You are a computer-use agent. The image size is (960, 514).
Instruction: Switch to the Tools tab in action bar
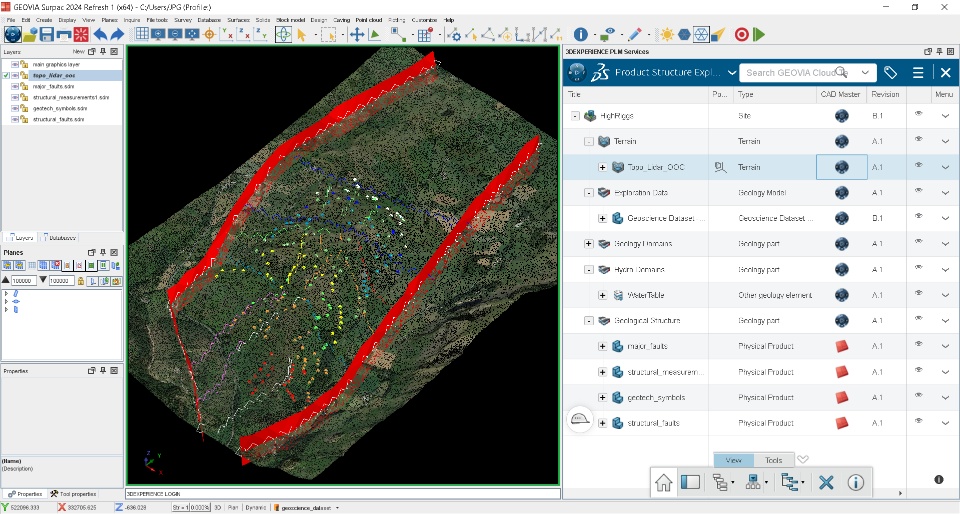coord(773,460)
